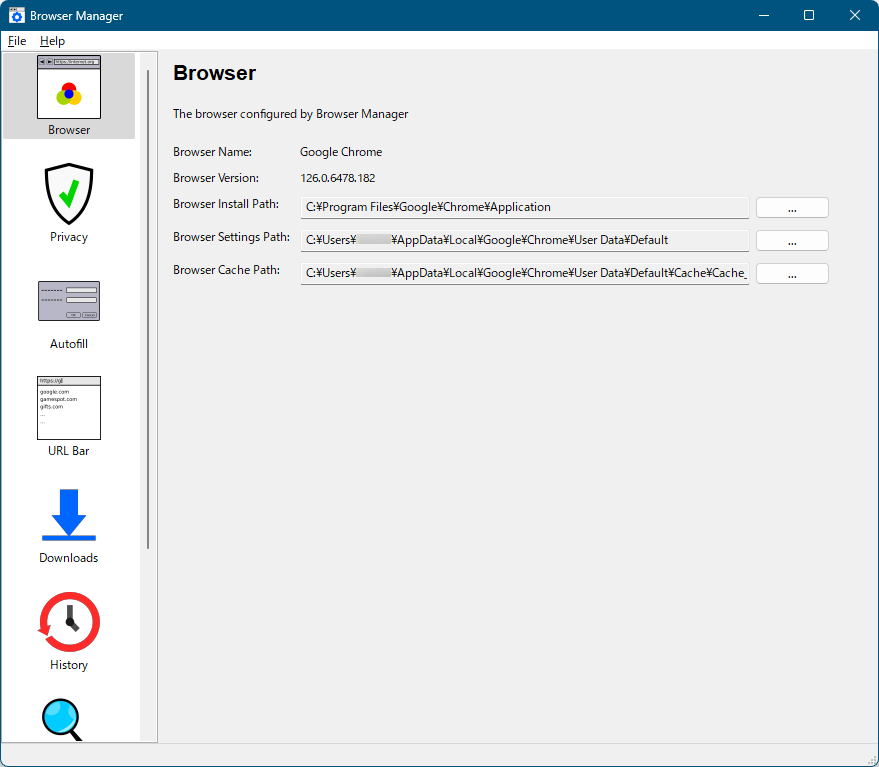Viewport: 879px width, 767px height.
Task: Close the Browser Manager window
Action: click(855, 15)
